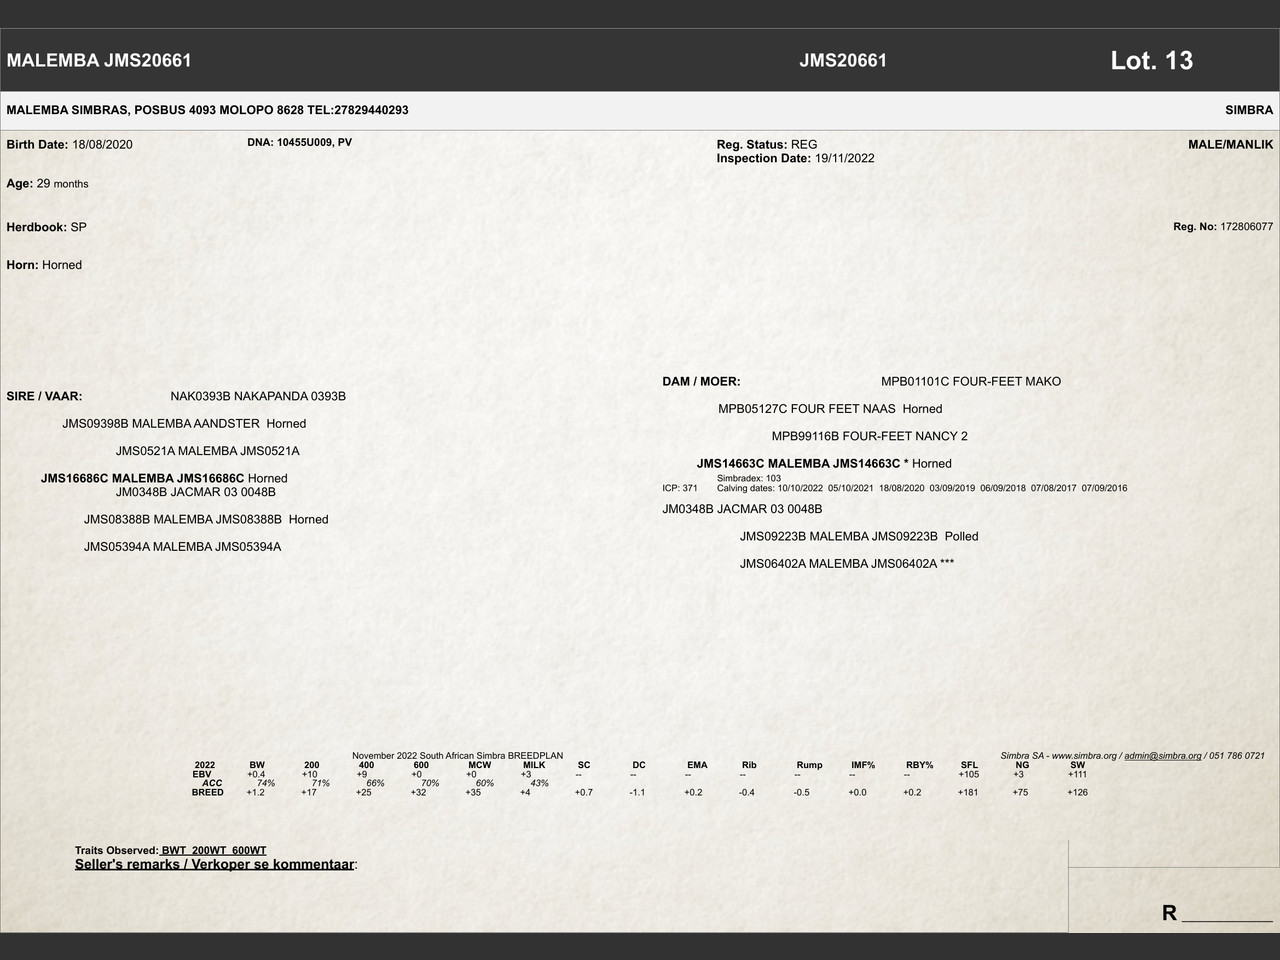Click the ICP: 371 value
The height and width of the screenshot is (960, 1280).
coord(680,488)
